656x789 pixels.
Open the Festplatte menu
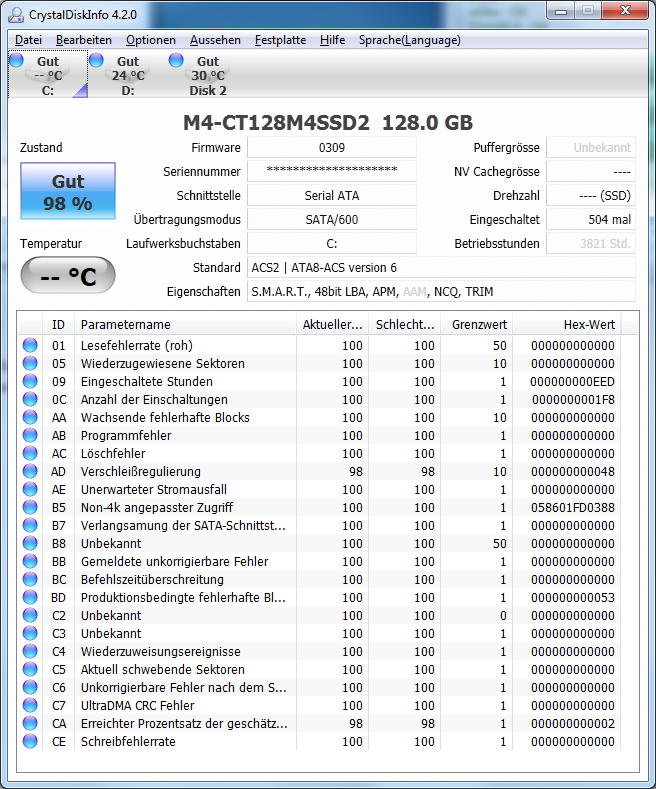point(280,40)
